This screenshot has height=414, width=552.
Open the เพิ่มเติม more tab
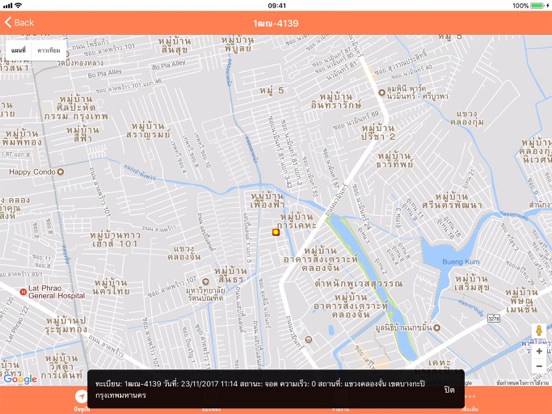tap(470, 401)
